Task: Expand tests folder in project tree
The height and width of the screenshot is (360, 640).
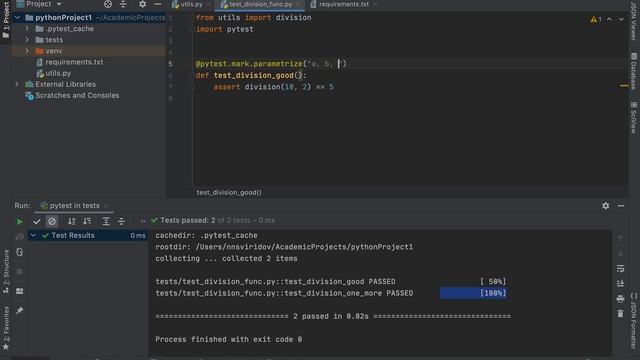Action: (27, 40)
